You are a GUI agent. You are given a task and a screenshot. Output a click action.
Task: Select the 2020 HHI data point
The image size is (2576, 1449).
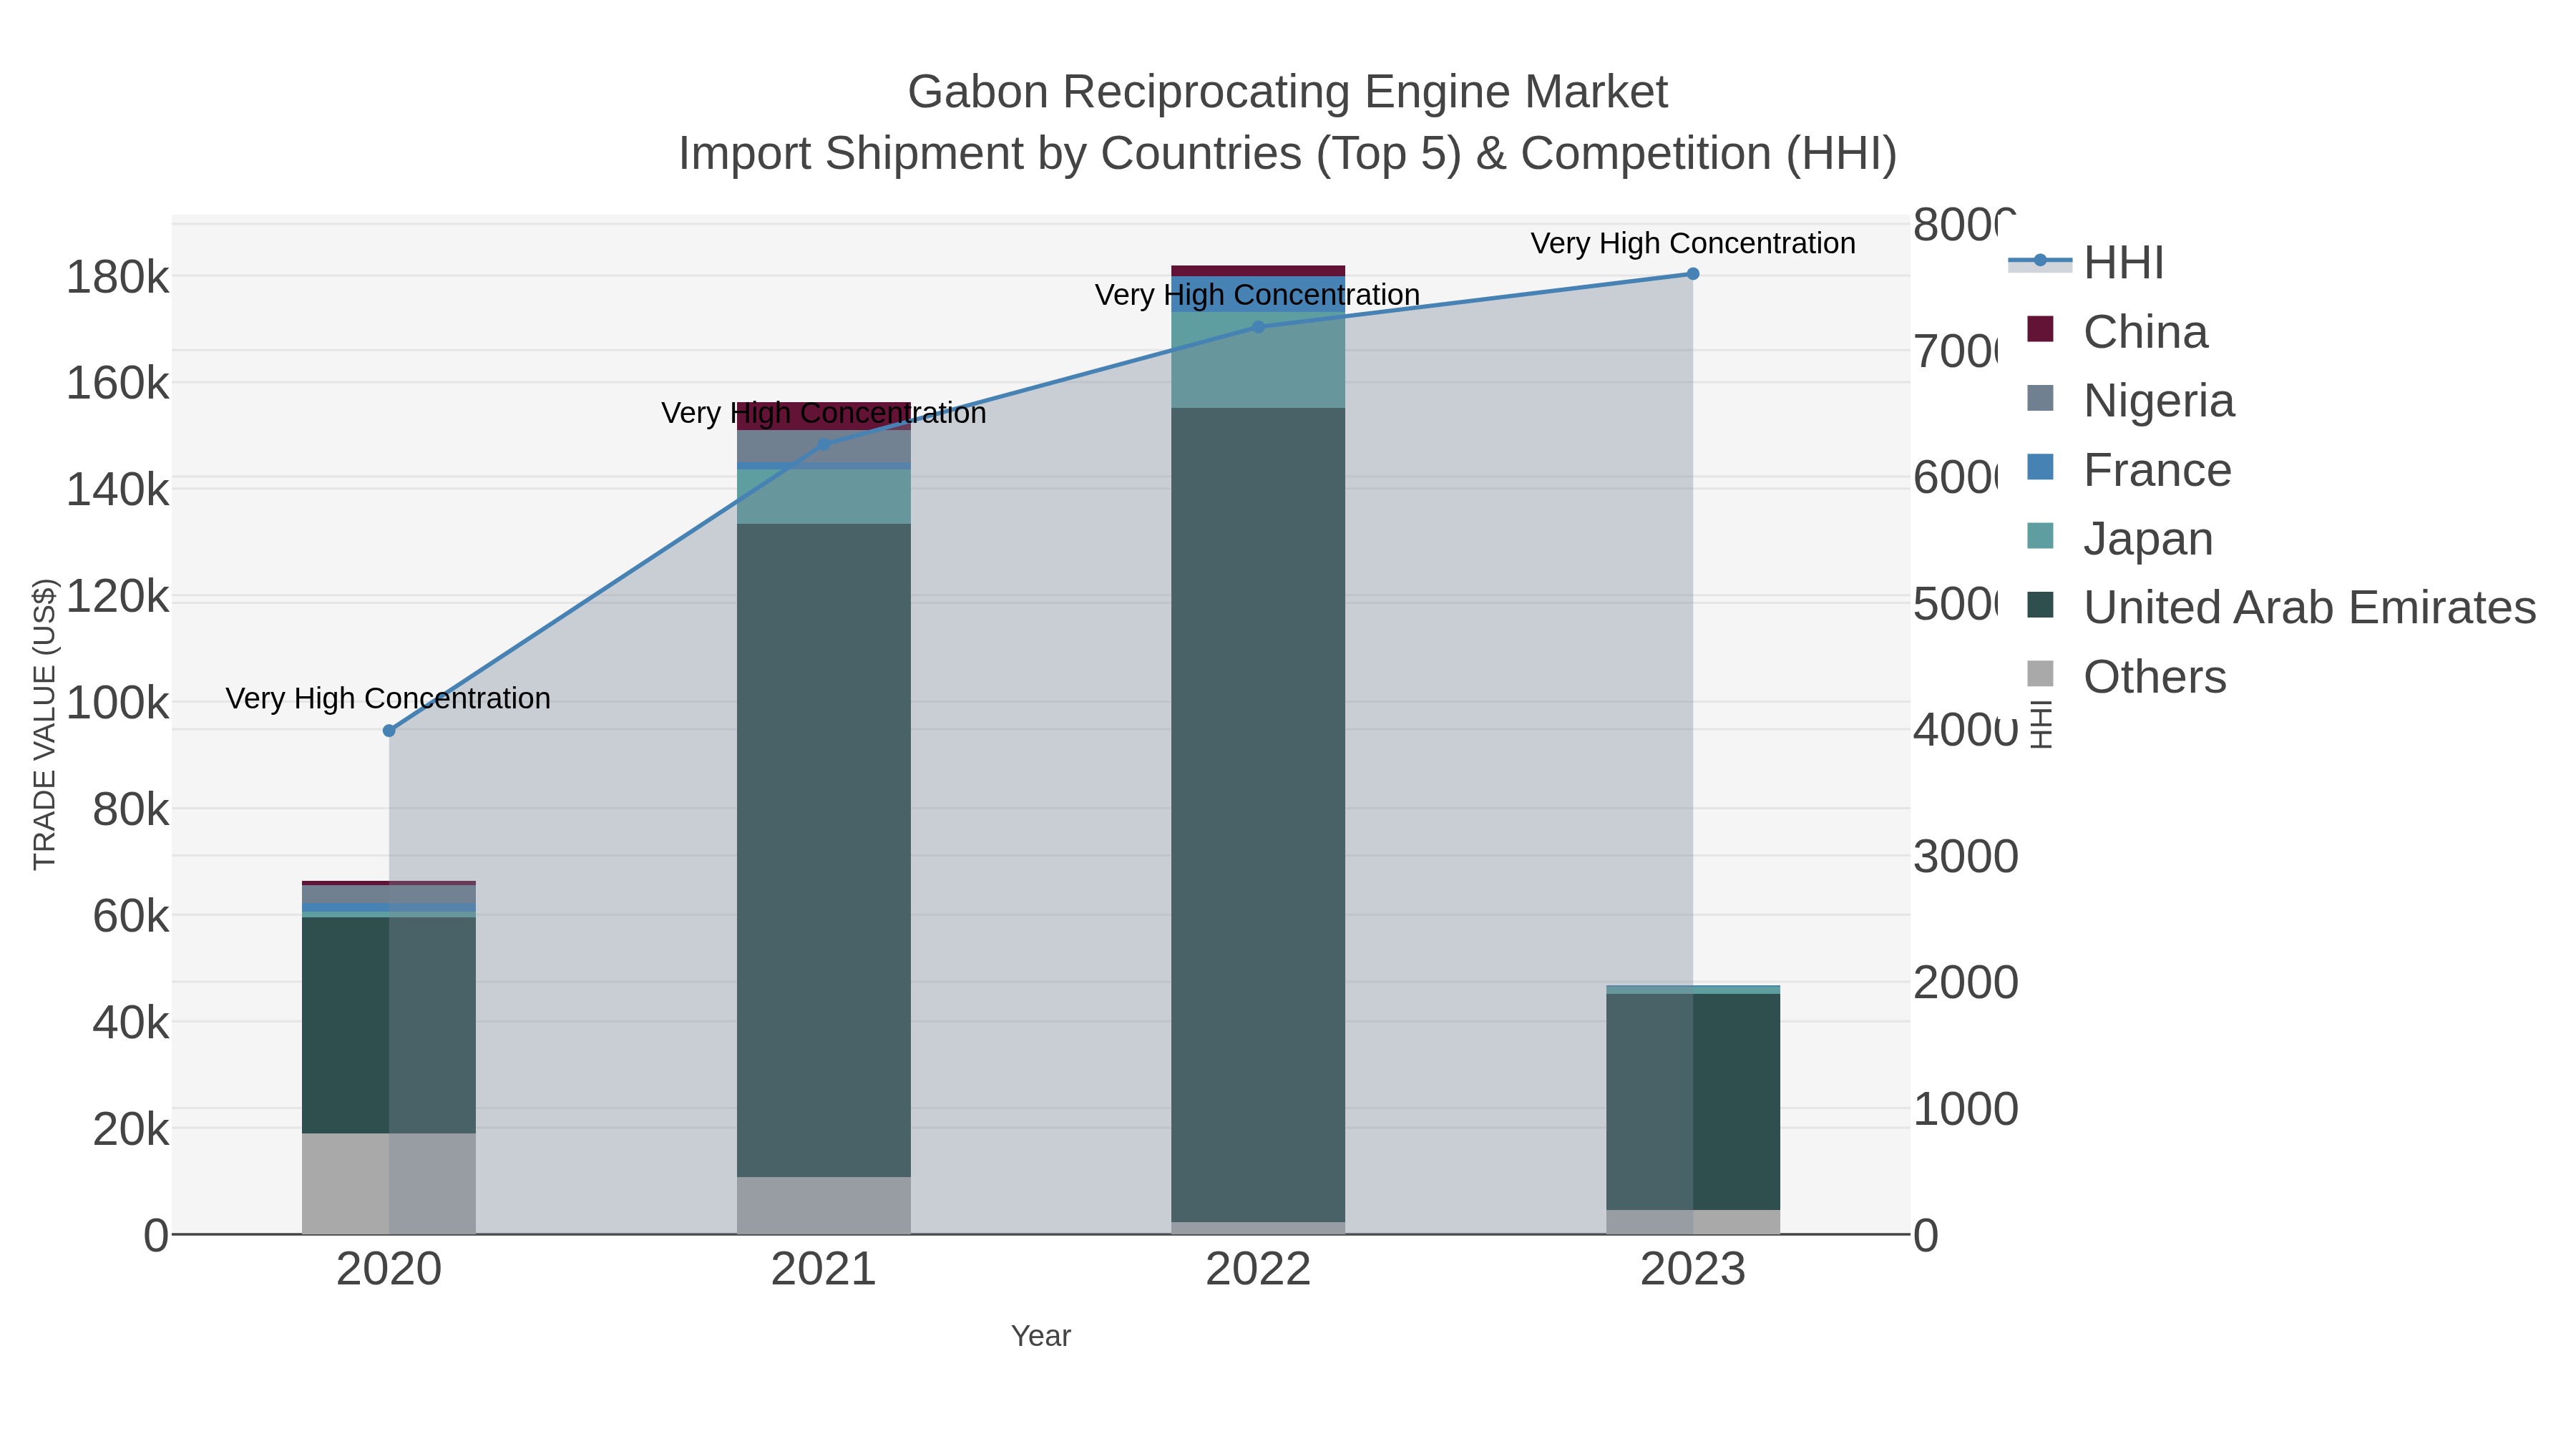(x=389, y=731)
